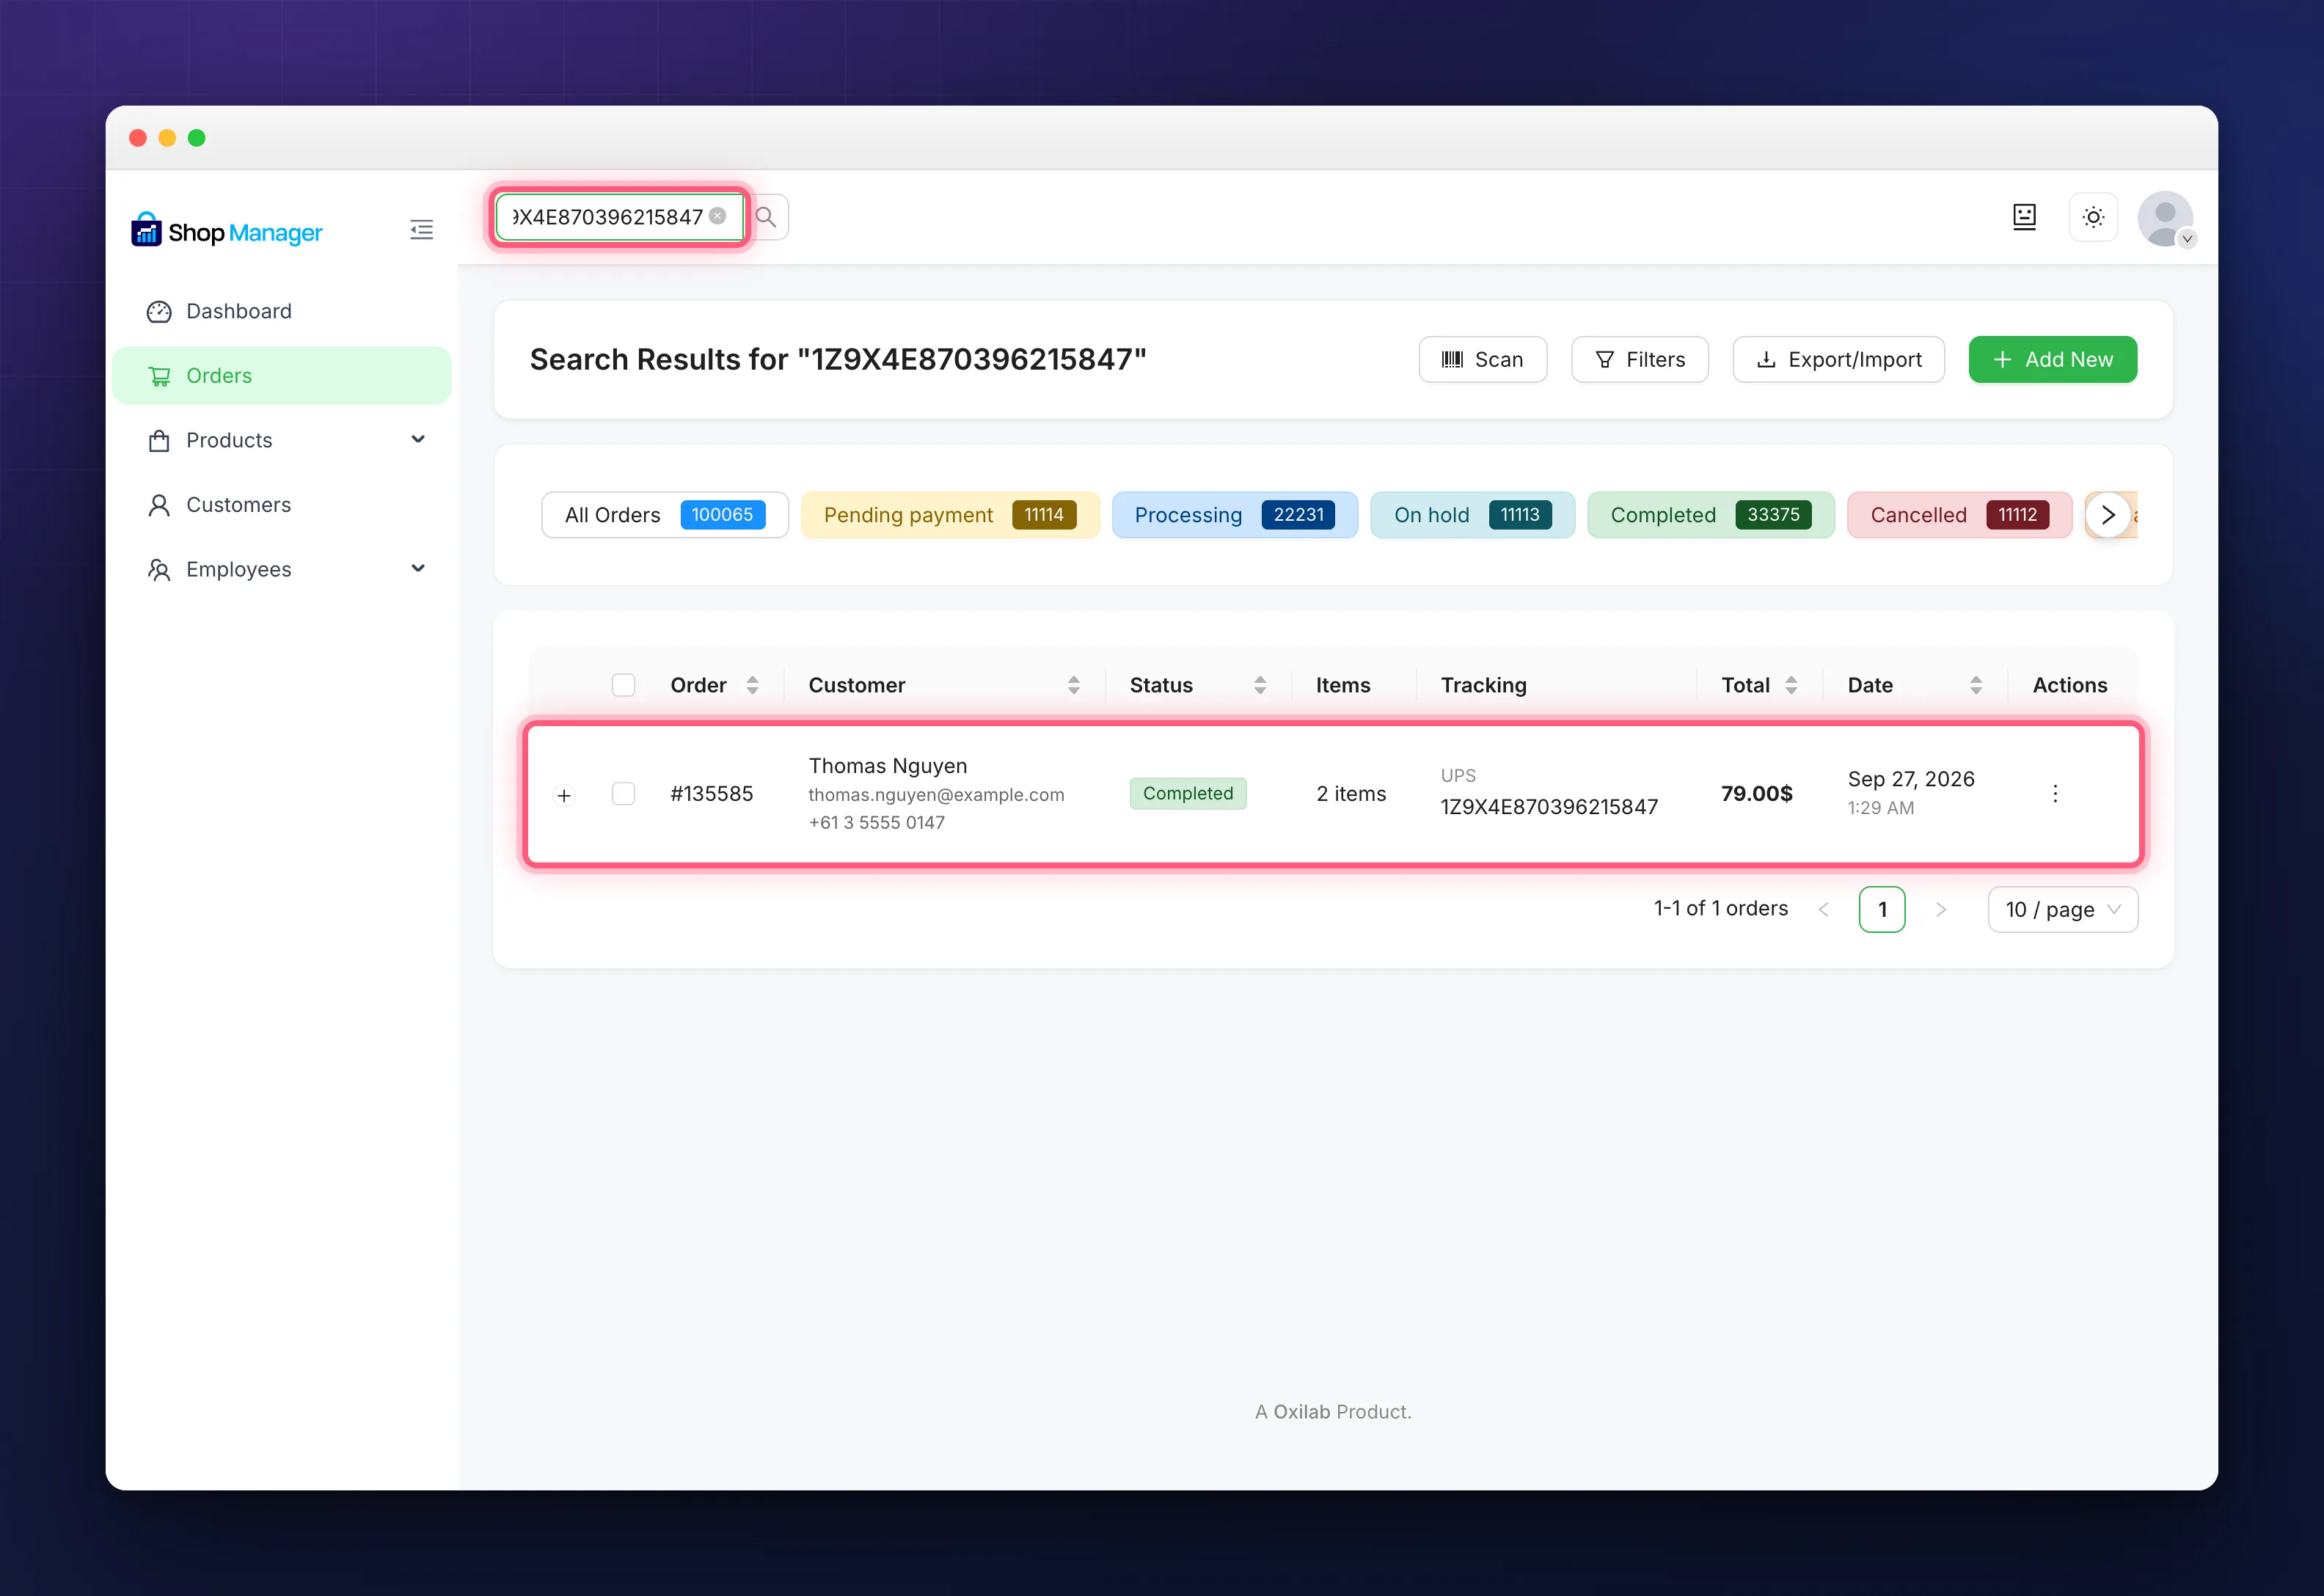Check the select-all orders checkbox
Image resolution: width=2324 pixels, height=1596 pixels.
pyautogui.click(x=623, y=685)
